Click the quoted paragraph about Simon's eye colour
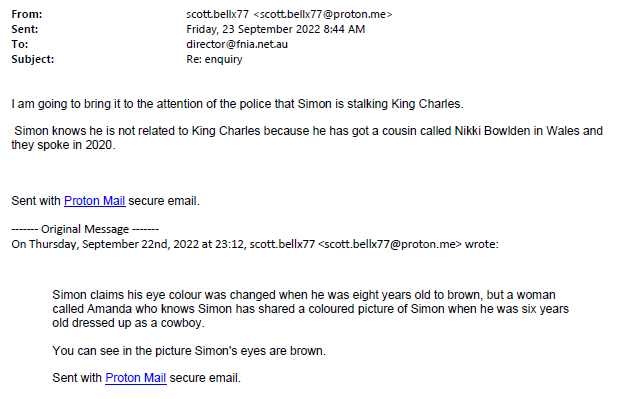Screen dimensions: 638x399 point(310,309)
